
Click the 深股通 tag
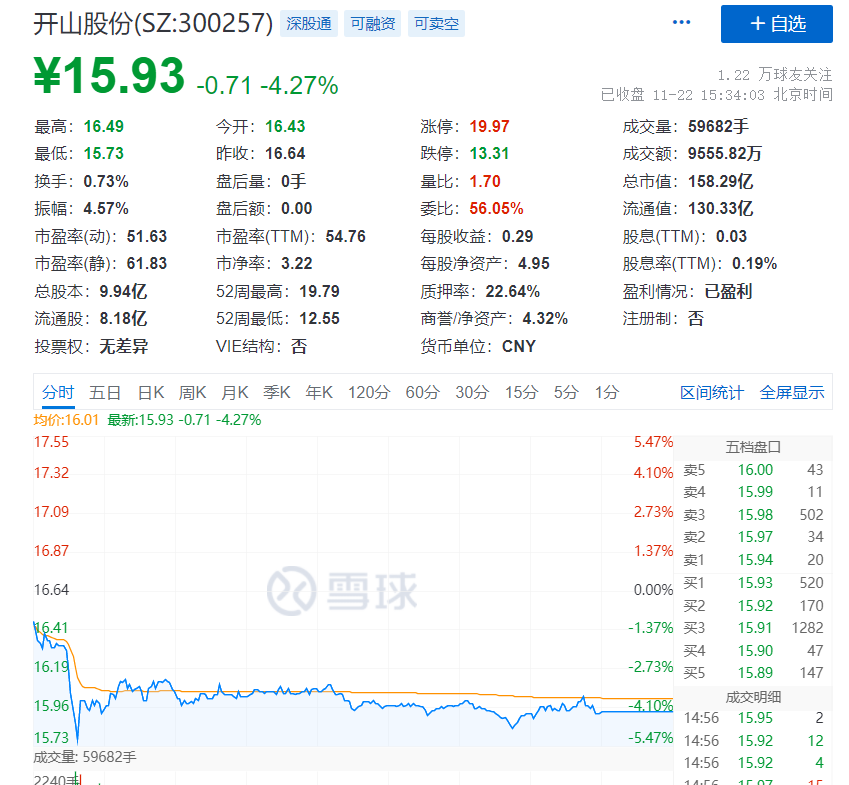[309, 24]
